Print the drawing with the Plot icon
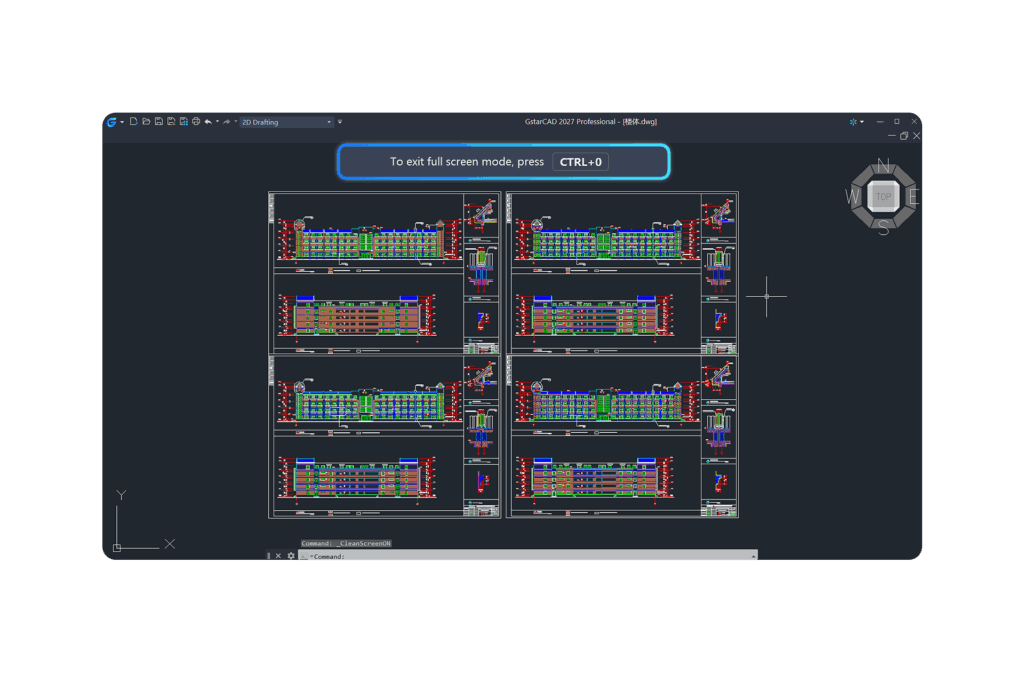 coord(196,121)
